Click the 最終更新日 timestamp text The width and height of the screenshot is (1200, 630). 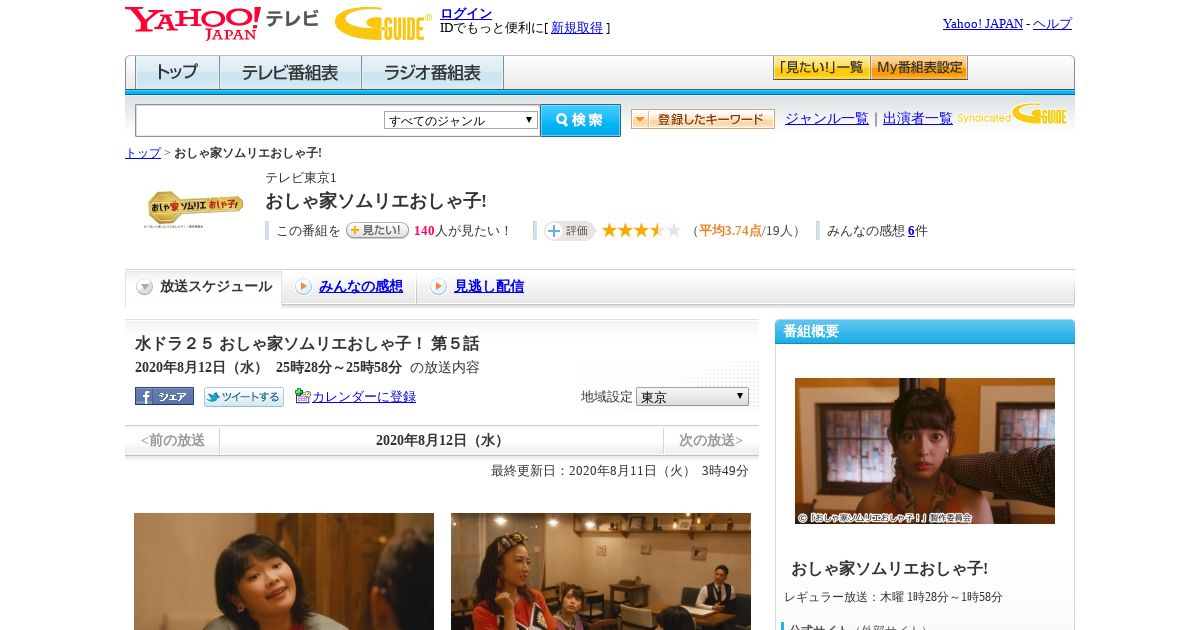pos(620,470)
